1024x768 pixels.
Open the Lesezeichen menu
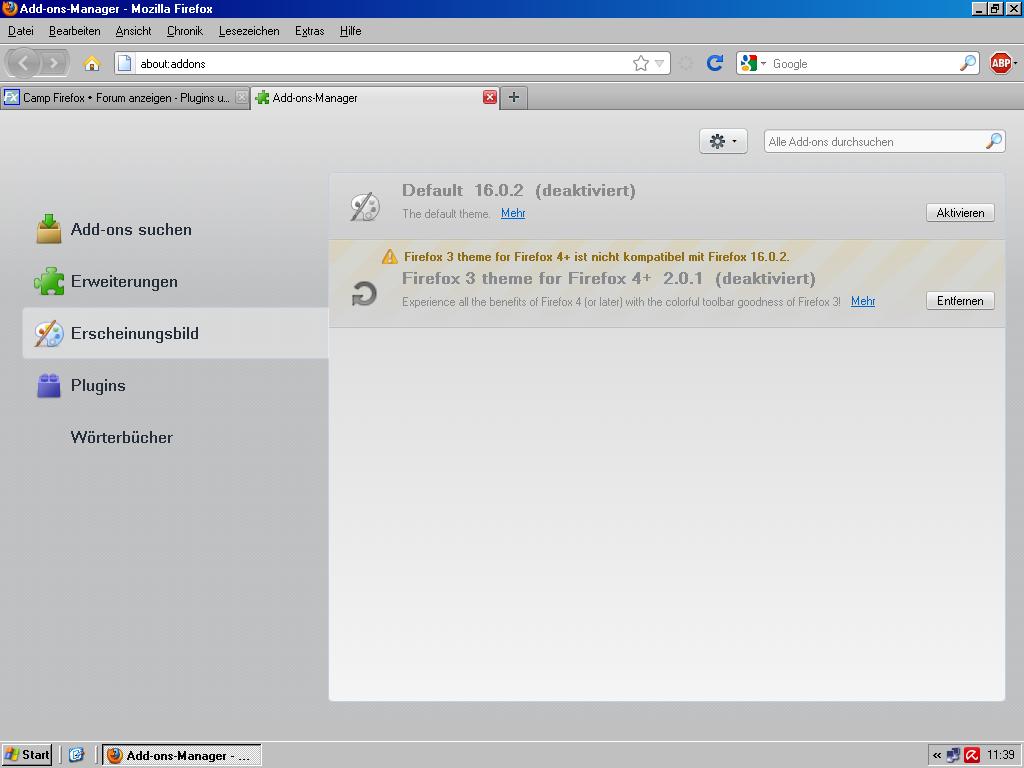point(249,31)
